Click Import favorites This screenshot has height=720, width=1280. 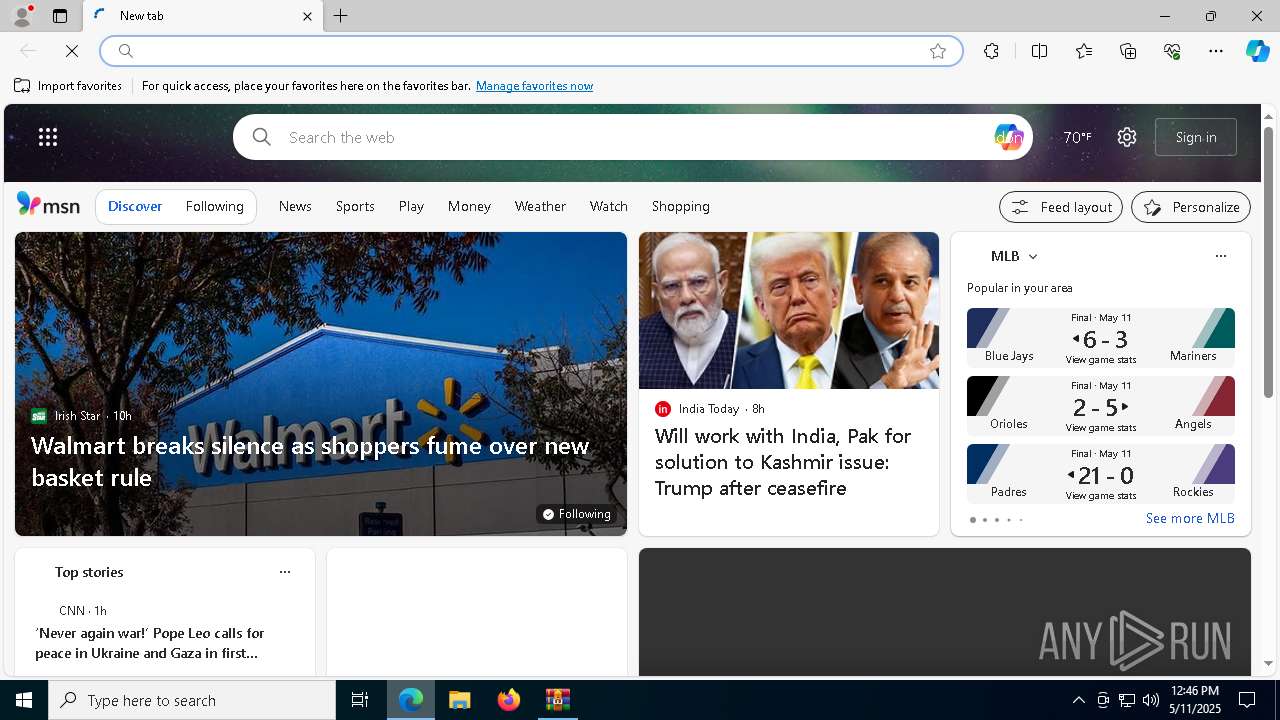tap(68, 86)
